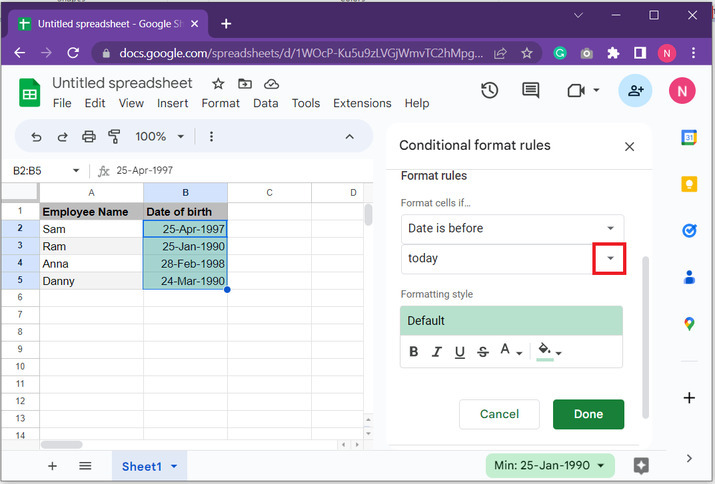This screenshot has width=715, height=484.
Task: Open Google Maps in side panel
Action: tap(689, 323)
